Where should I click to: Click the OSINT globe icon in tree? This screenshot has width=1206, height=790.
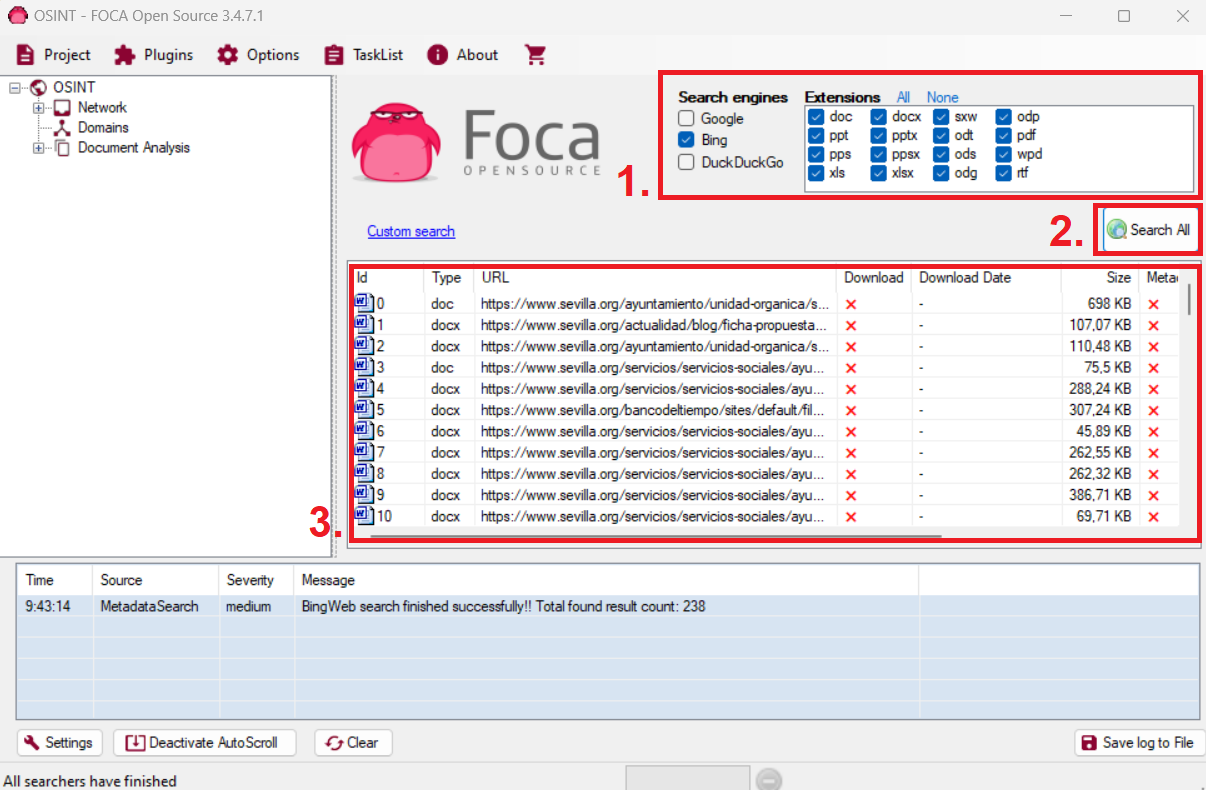39,88
